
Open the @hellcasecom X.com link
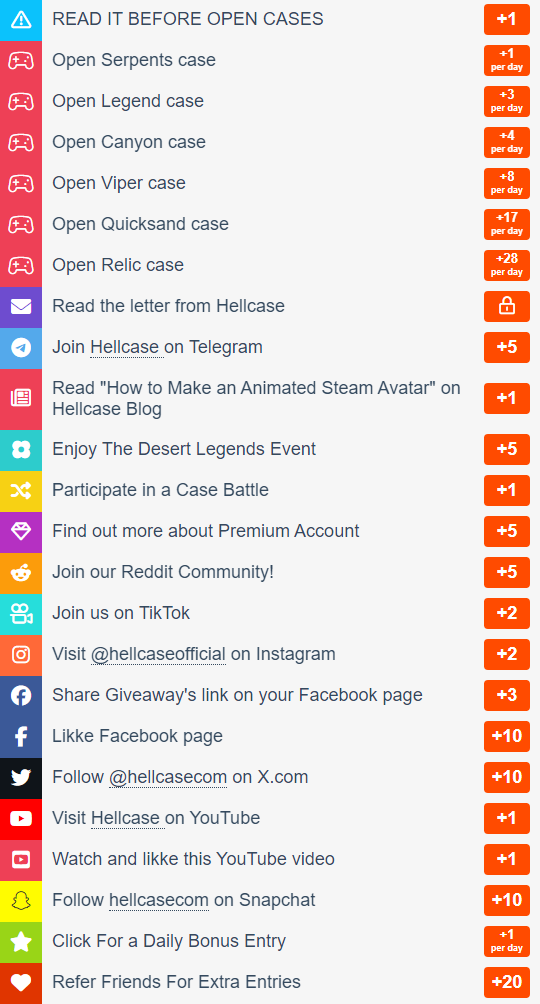pyautogui.click(x=168, y=777)
